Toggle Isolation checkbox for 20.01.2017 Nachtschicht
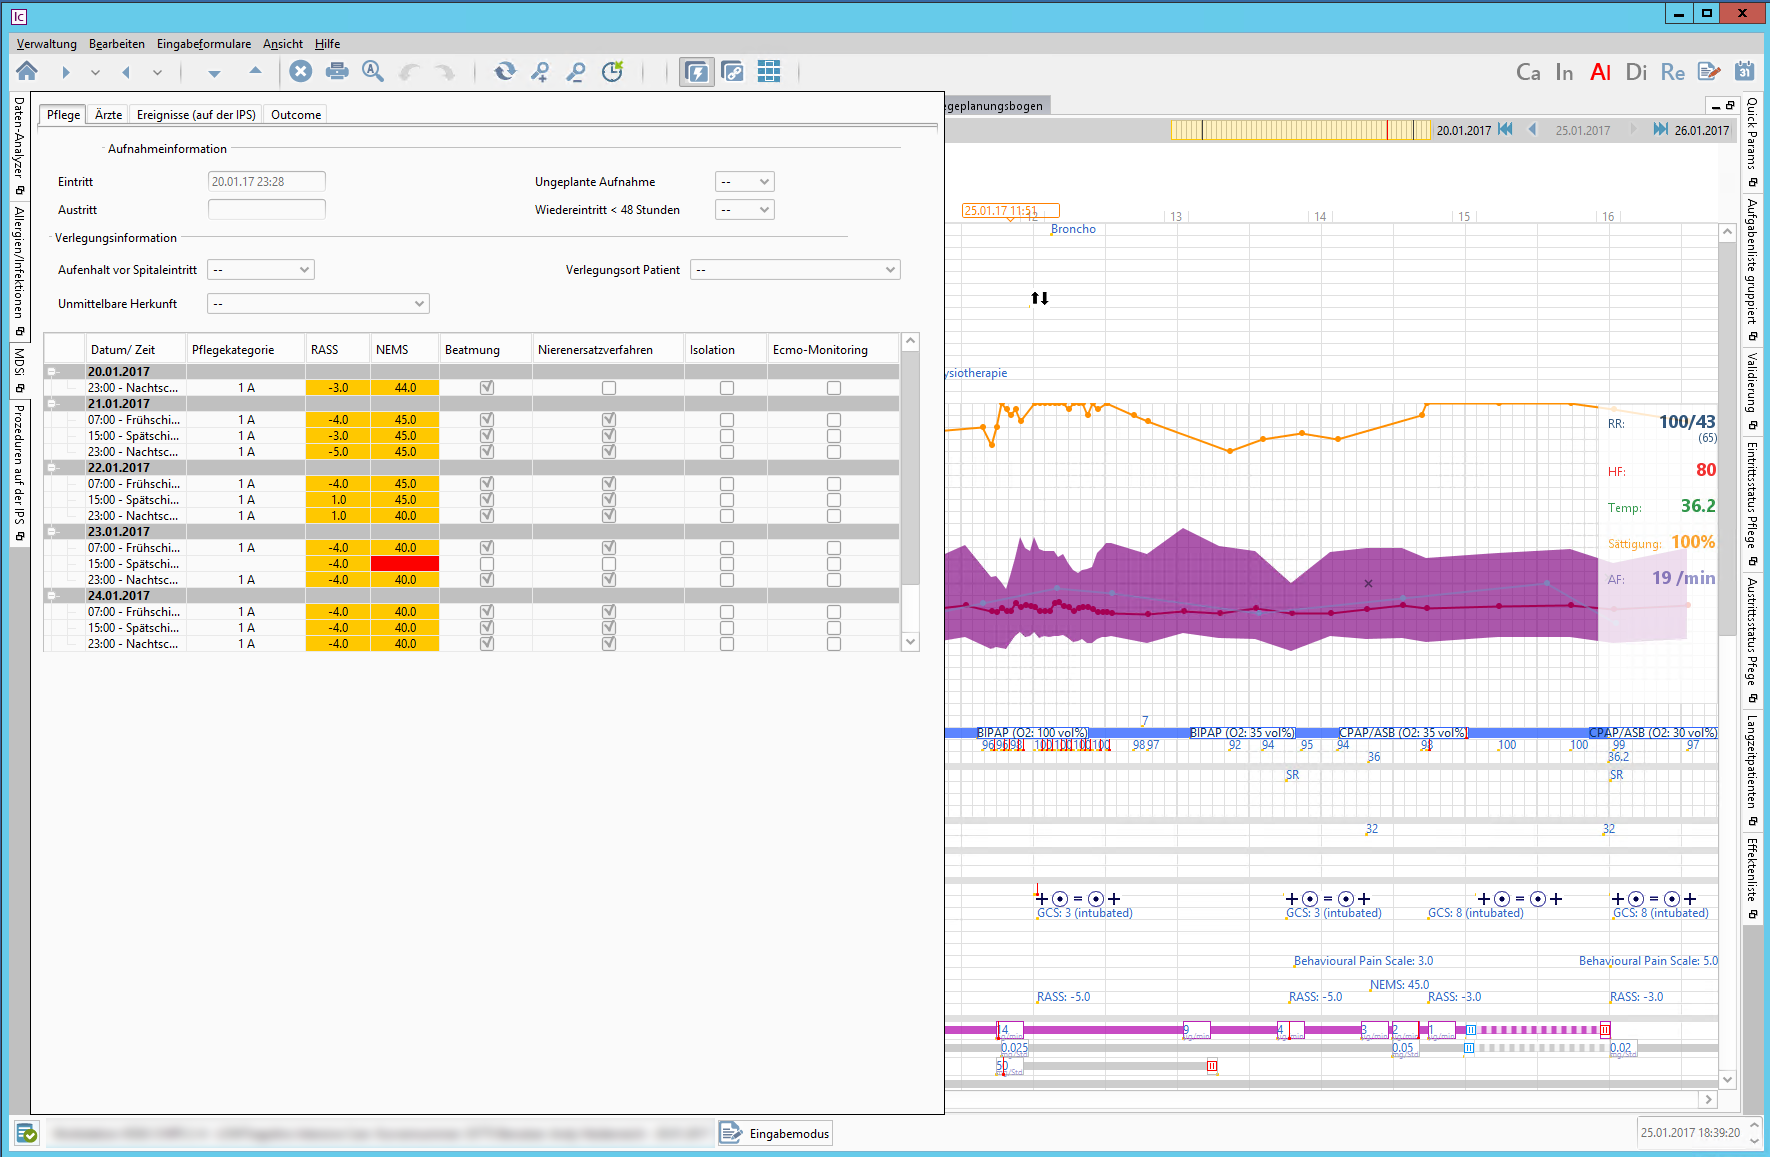 [727, 388]
